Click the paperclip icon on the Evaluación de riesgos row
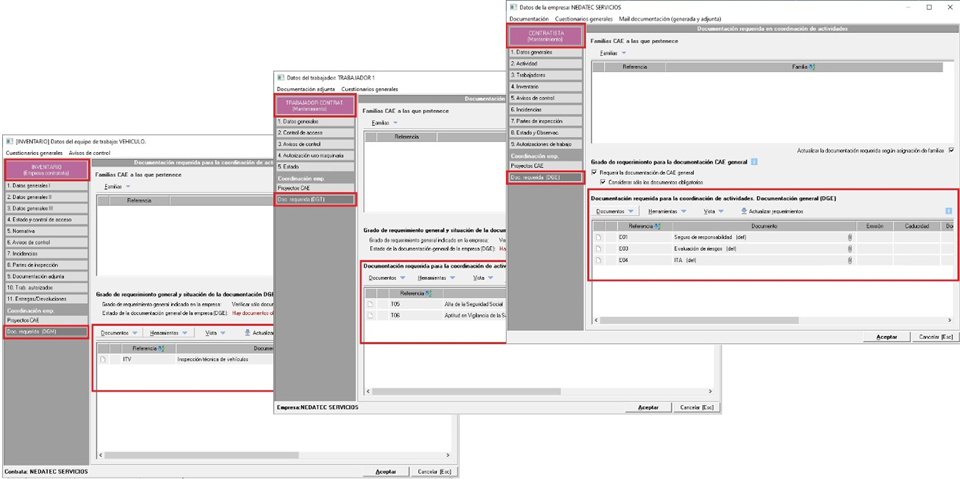960x479 pixels. [x=850, y=248]
